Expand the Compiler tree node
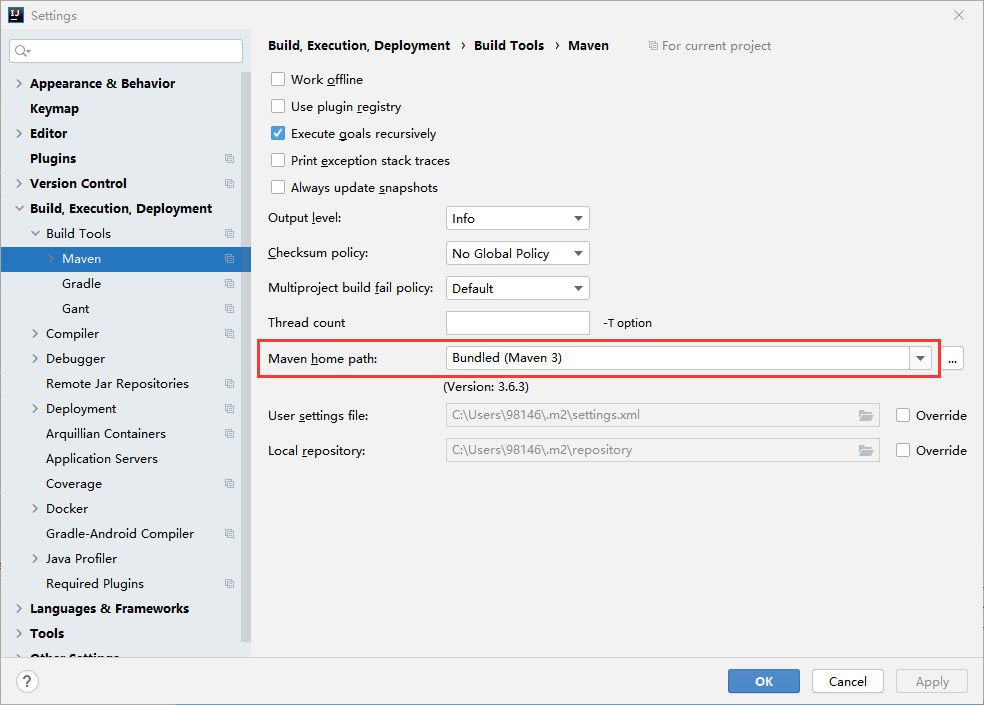The image size is (984, 705). pyautogui.click(x=36, y=334)
